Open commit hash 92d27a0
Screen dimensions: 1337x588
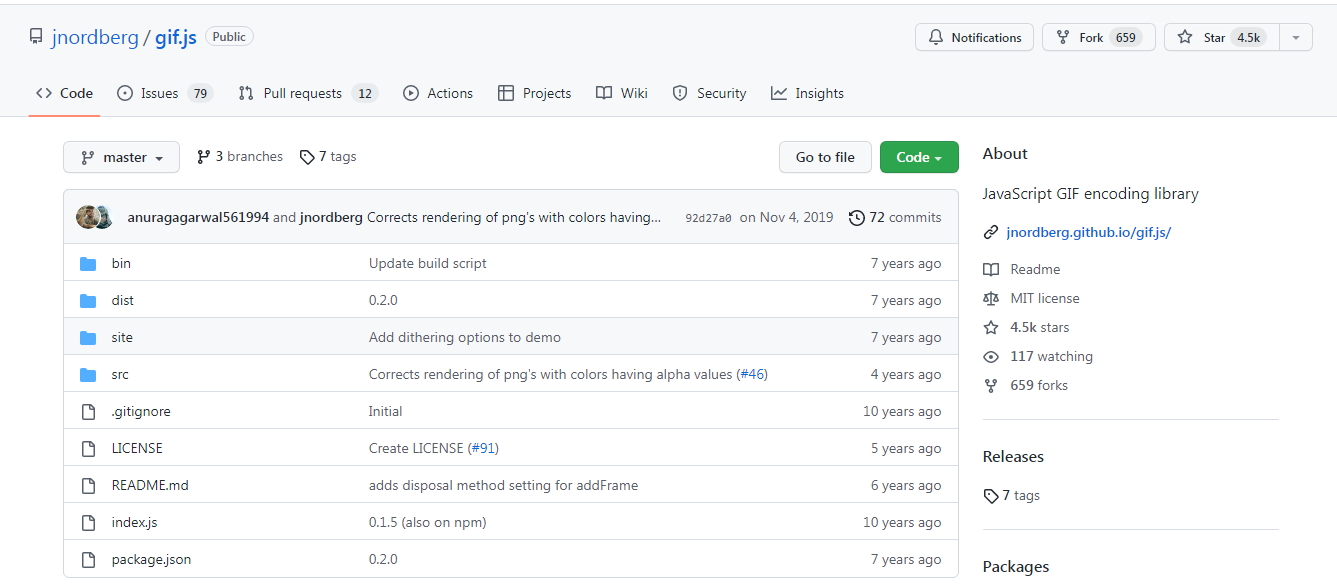pyautogui.click(x=708, y=218)
